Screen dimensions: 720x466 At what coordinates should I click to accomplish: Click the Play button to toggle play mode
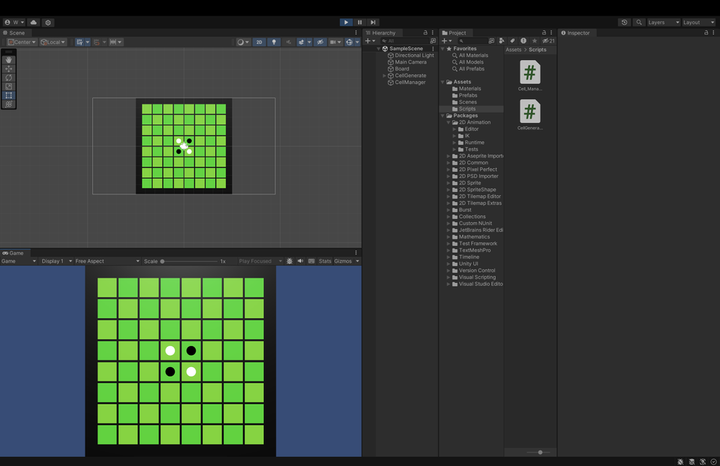click(346, 21)
